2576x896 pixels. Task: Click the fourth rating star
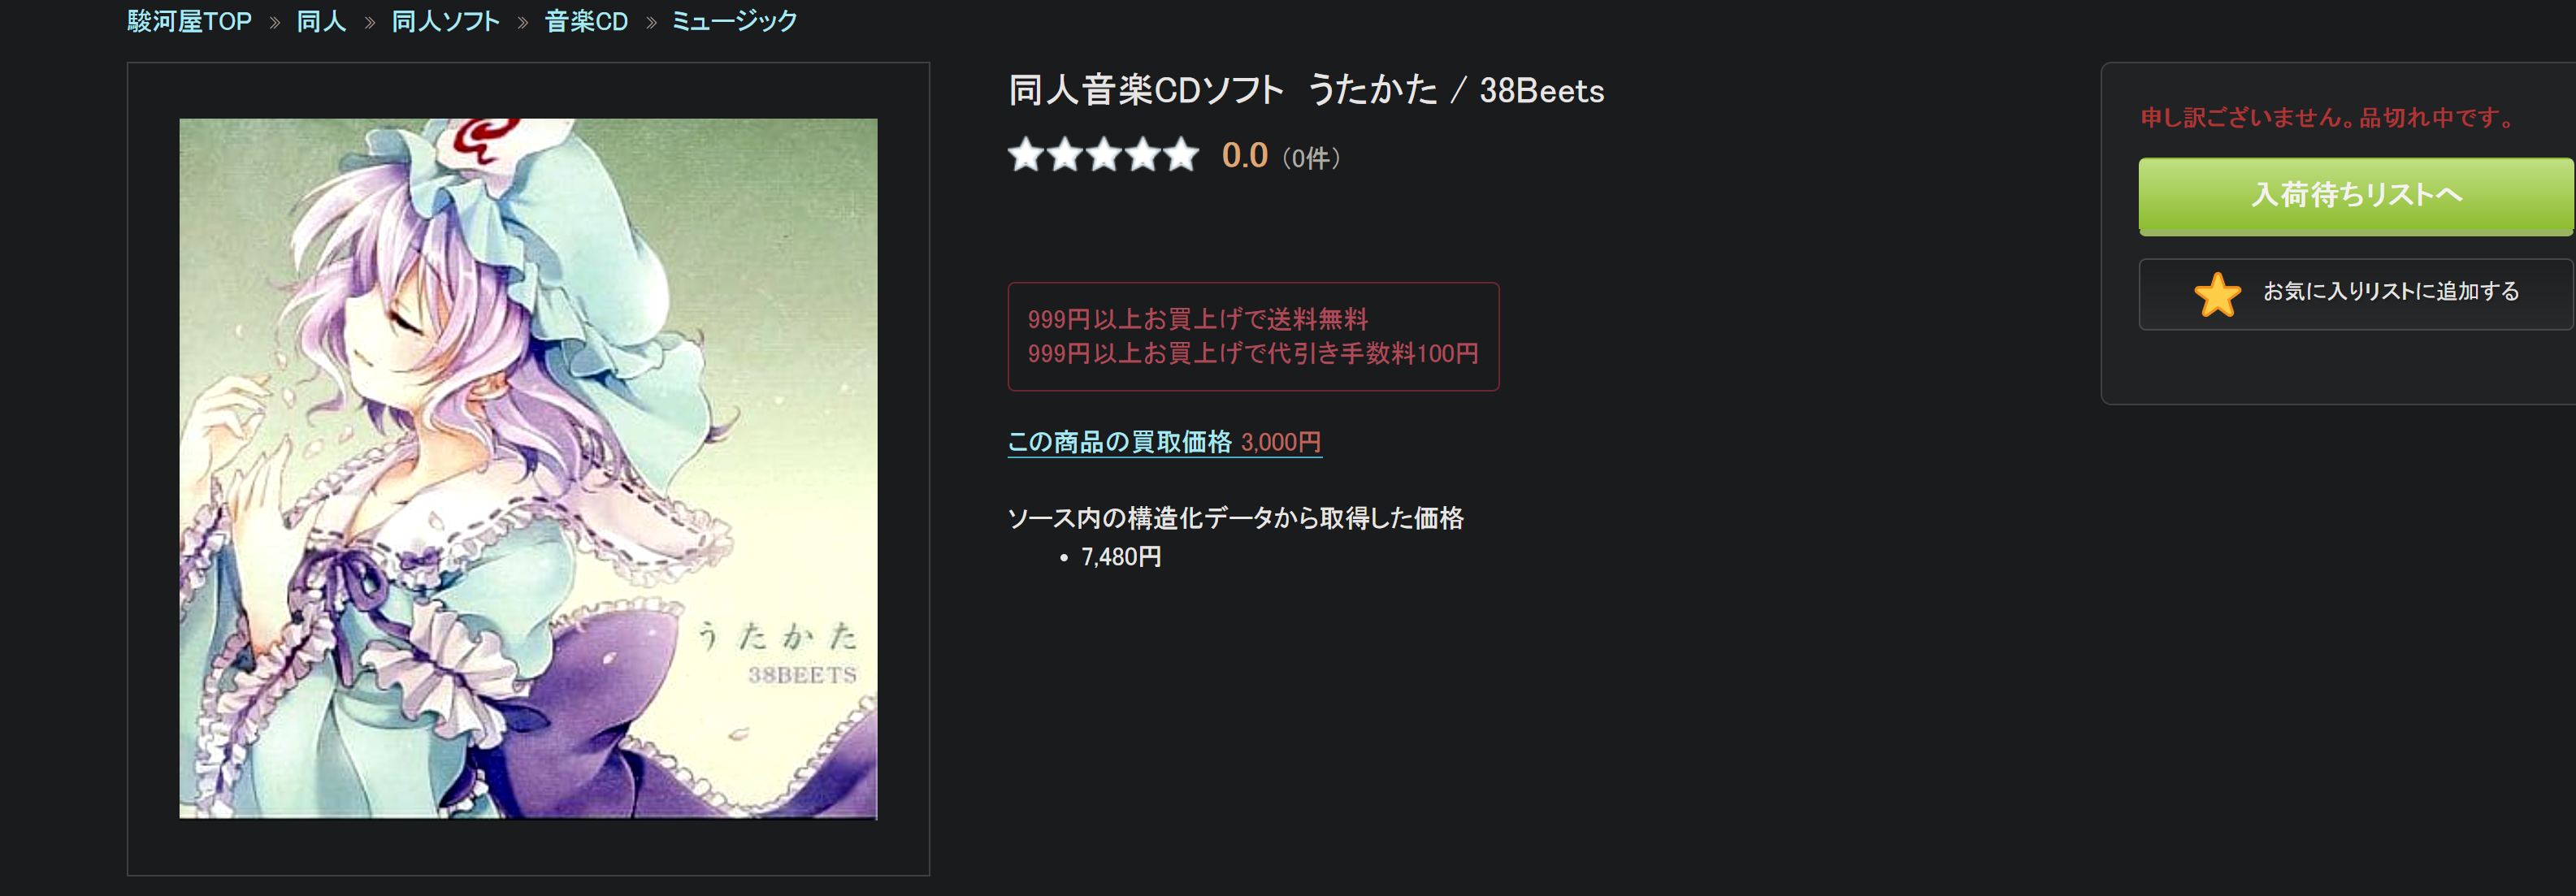(x=1143, y=155)
